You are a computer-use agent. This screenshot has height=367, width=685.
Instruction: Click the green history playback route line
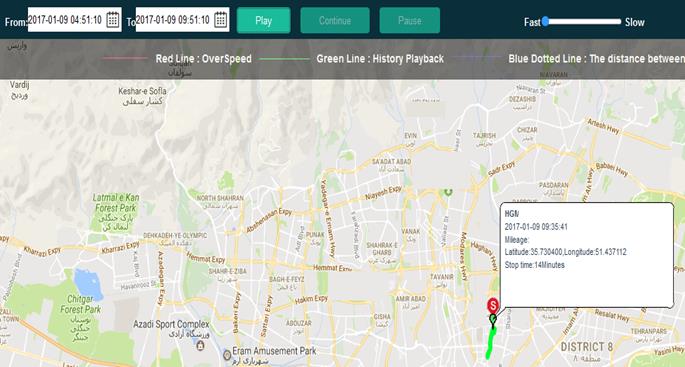pos(491,343)
